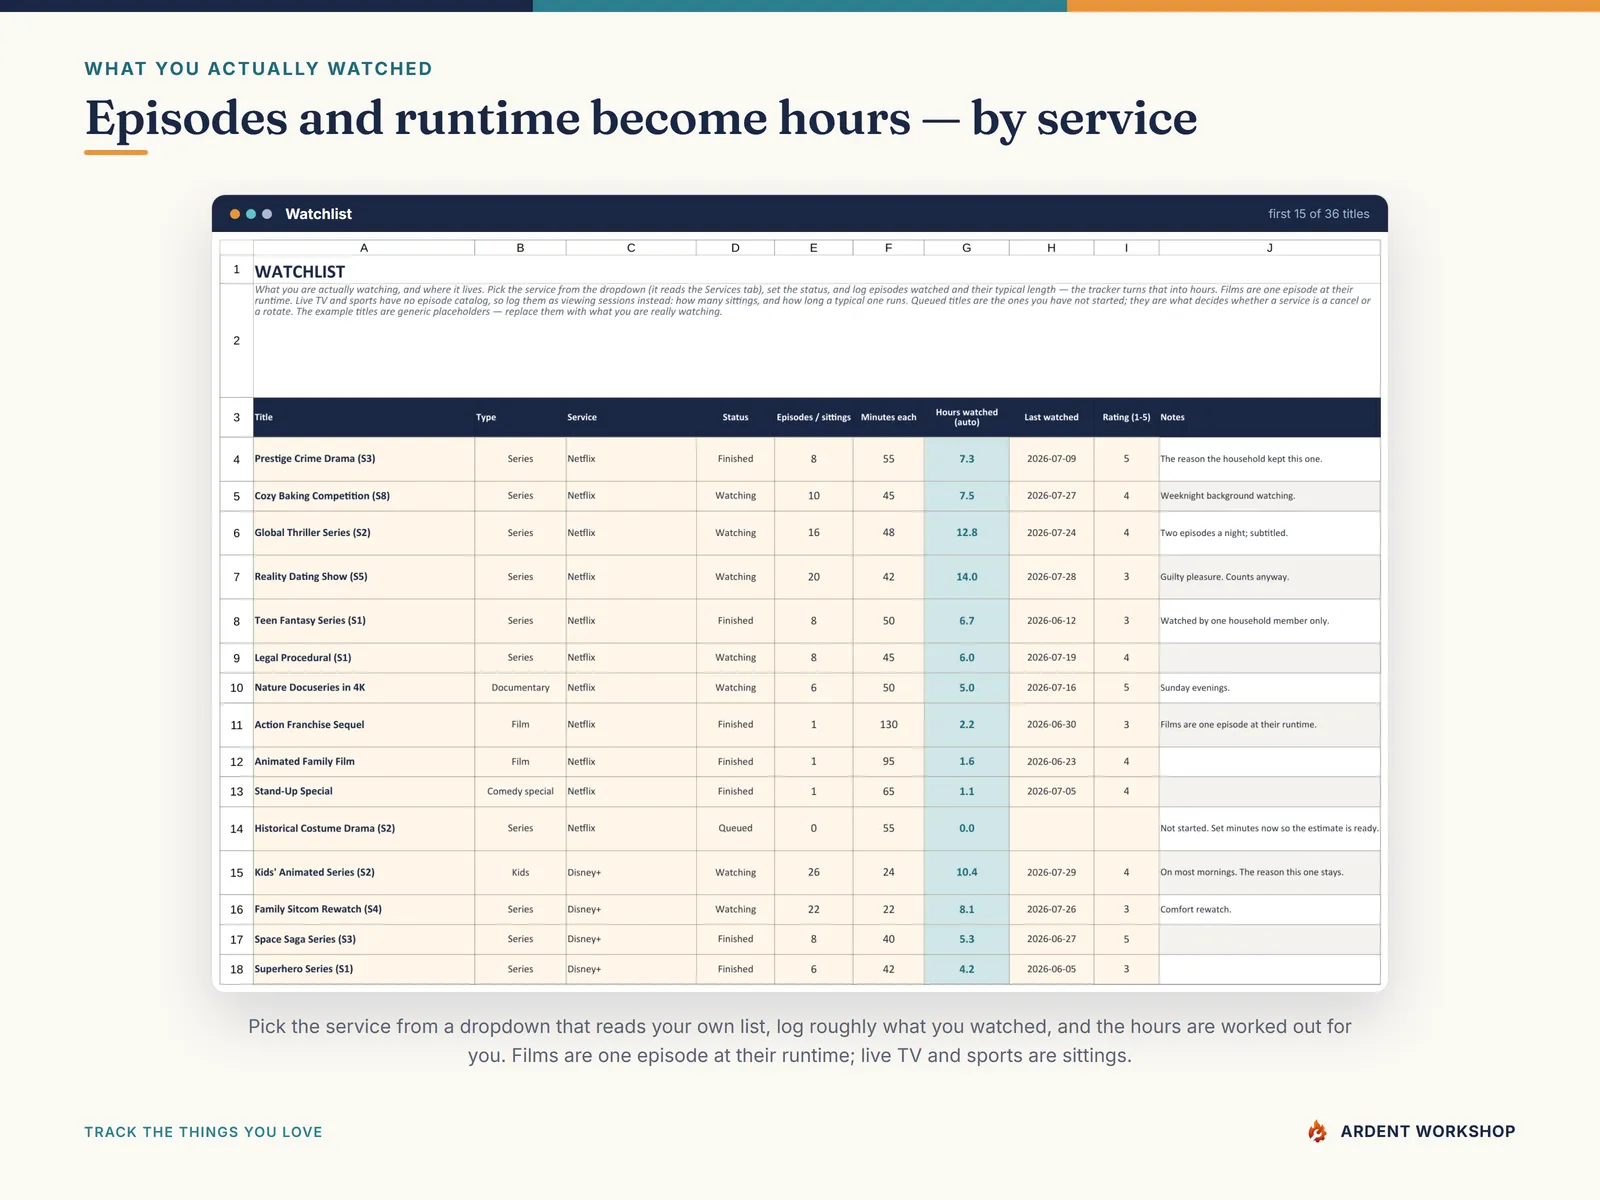Click last watched date 2026-06-05
Image resolution: width=1600 pixels, height=1200 pixels.
1052,969
